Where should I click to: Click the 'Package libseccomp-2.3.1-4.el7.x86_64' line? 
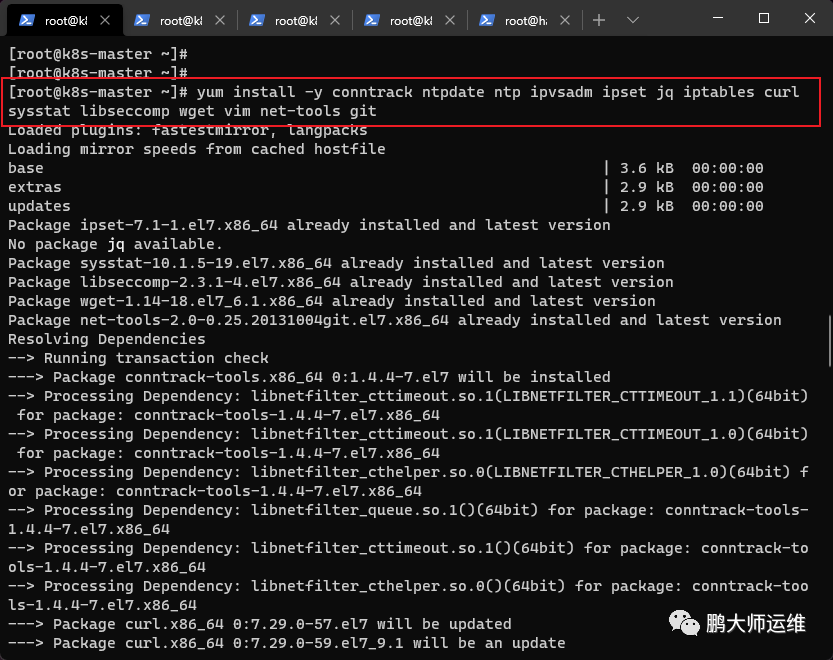[x=341, y=282]
